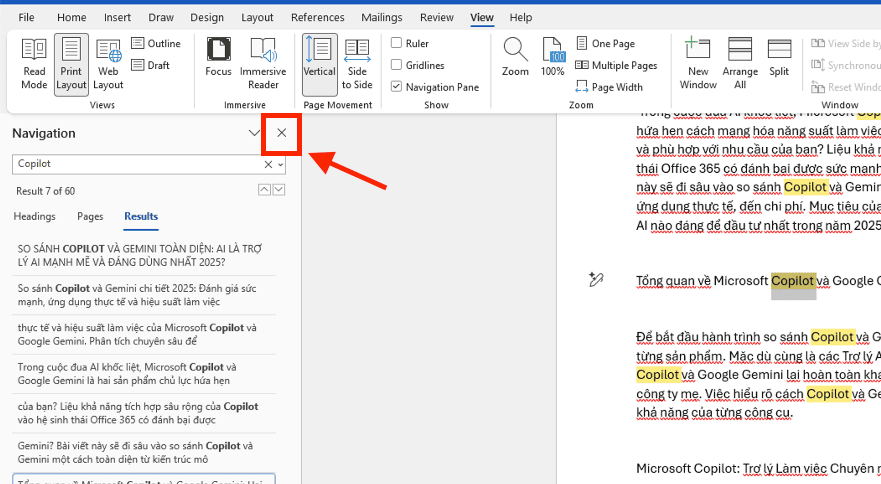Click highlighted Copilot in 'Tổng quan về Microsoft' heading
Viewport: 881px width, 484px height.
792,281
